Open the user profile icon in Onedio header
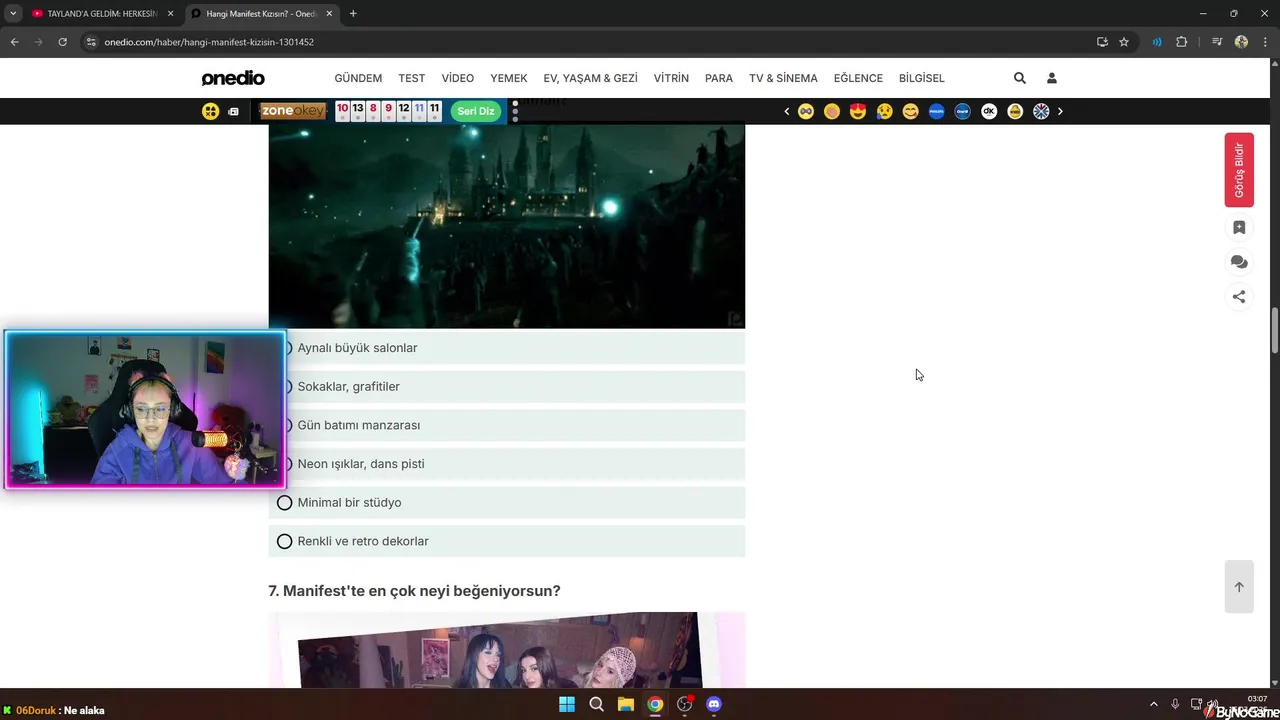This screenshot has height=720, width=1280. click(1052, 78)
